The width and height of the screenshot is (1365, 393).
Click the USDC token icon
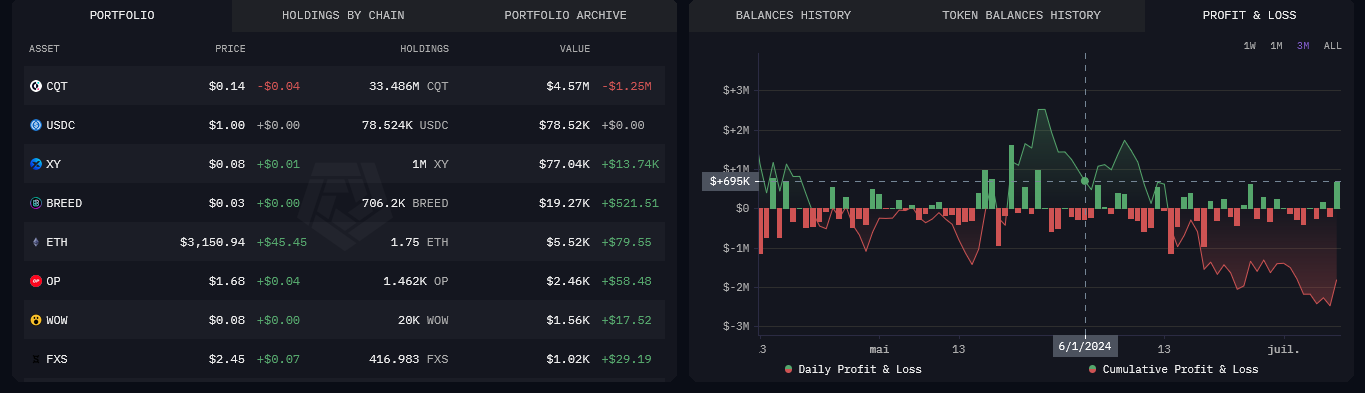[x=36, y=125]
